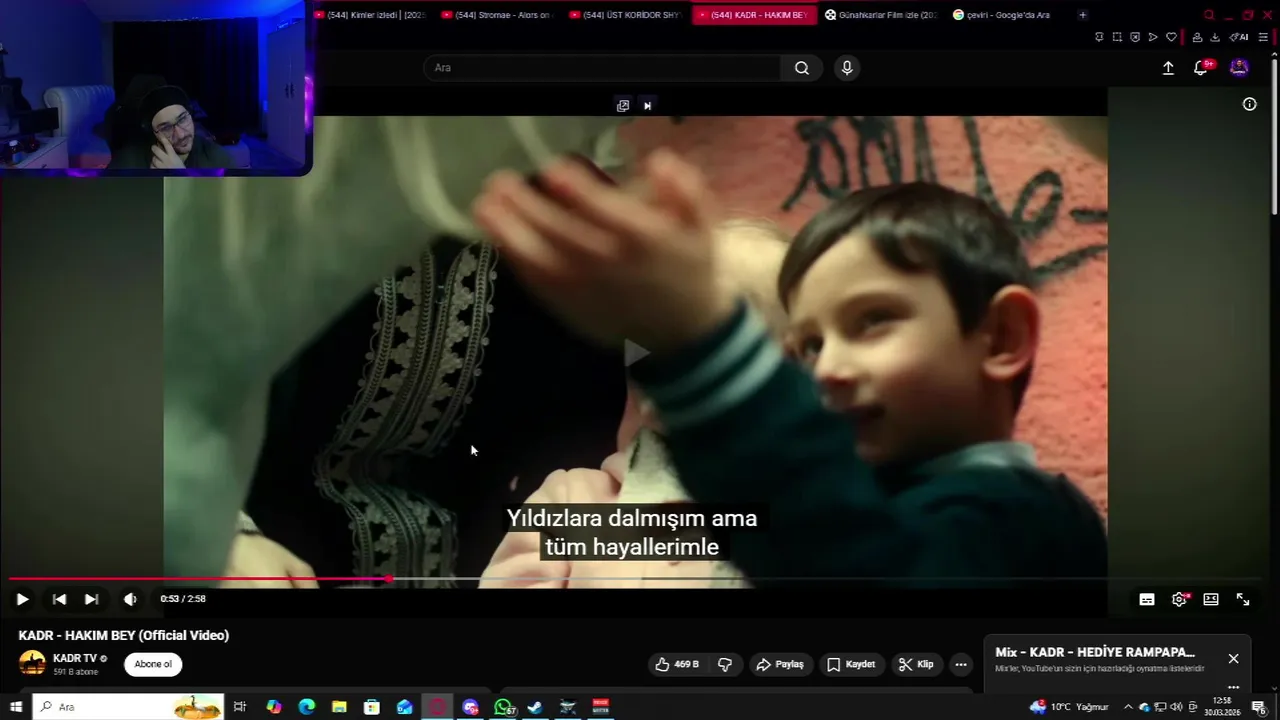Click the browser pinboard icon
The width and height of the screenshot is (1280, 720).
[x=1099, y=37]
